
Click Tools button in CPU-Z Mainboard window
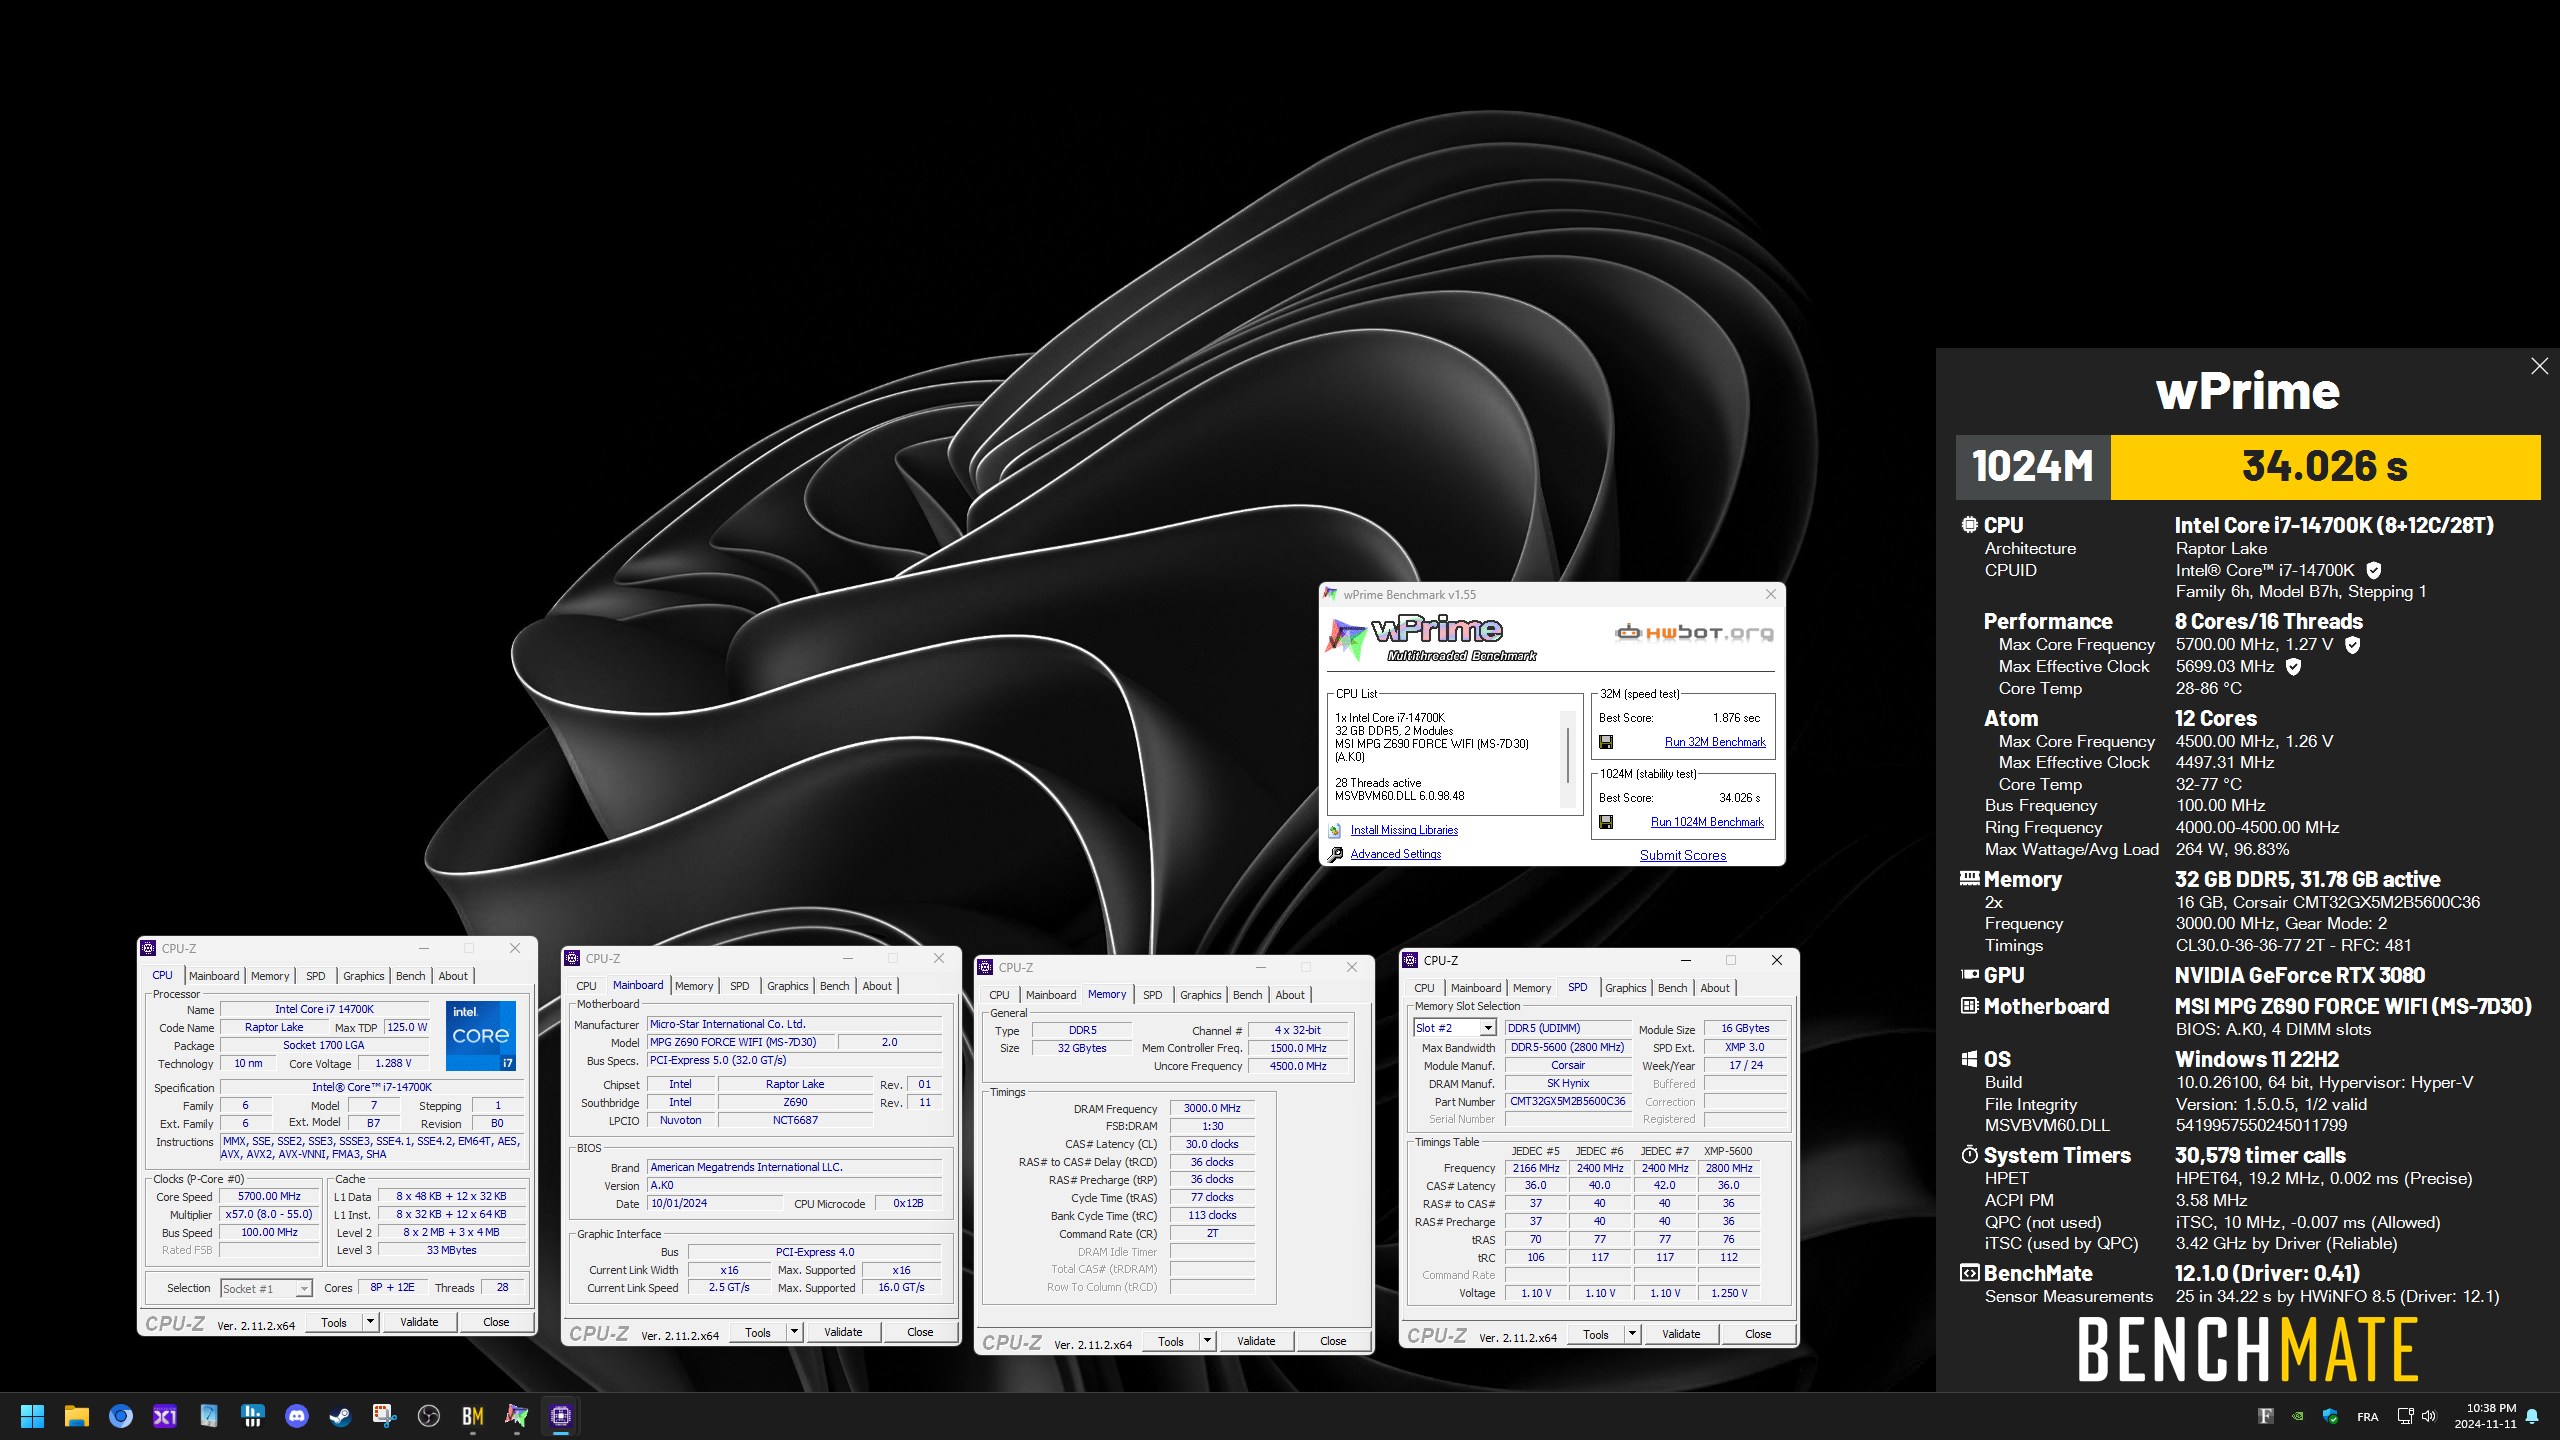(758, 1333)
